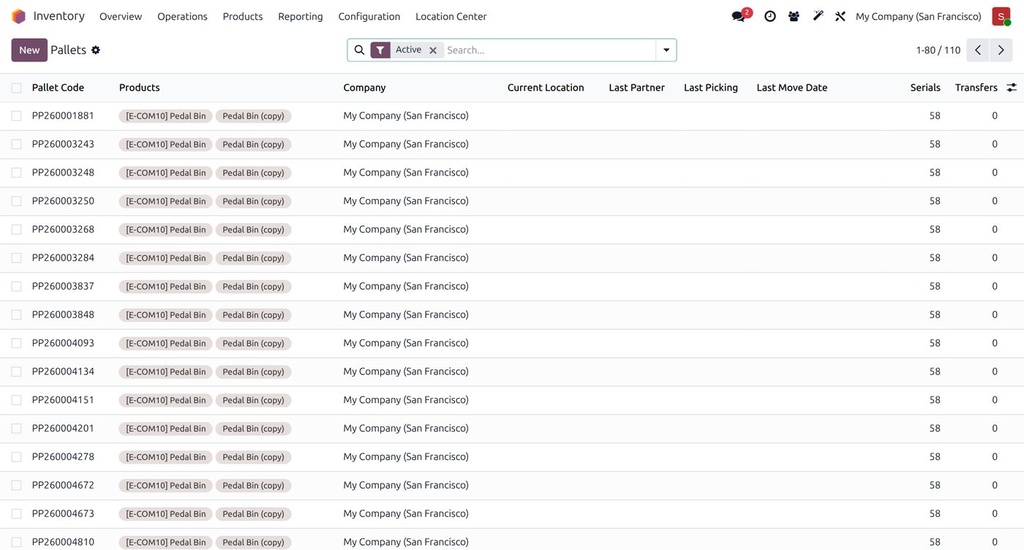Click [E-COM10] Pedal Bin tag in row PP260001881

[165, 116]
